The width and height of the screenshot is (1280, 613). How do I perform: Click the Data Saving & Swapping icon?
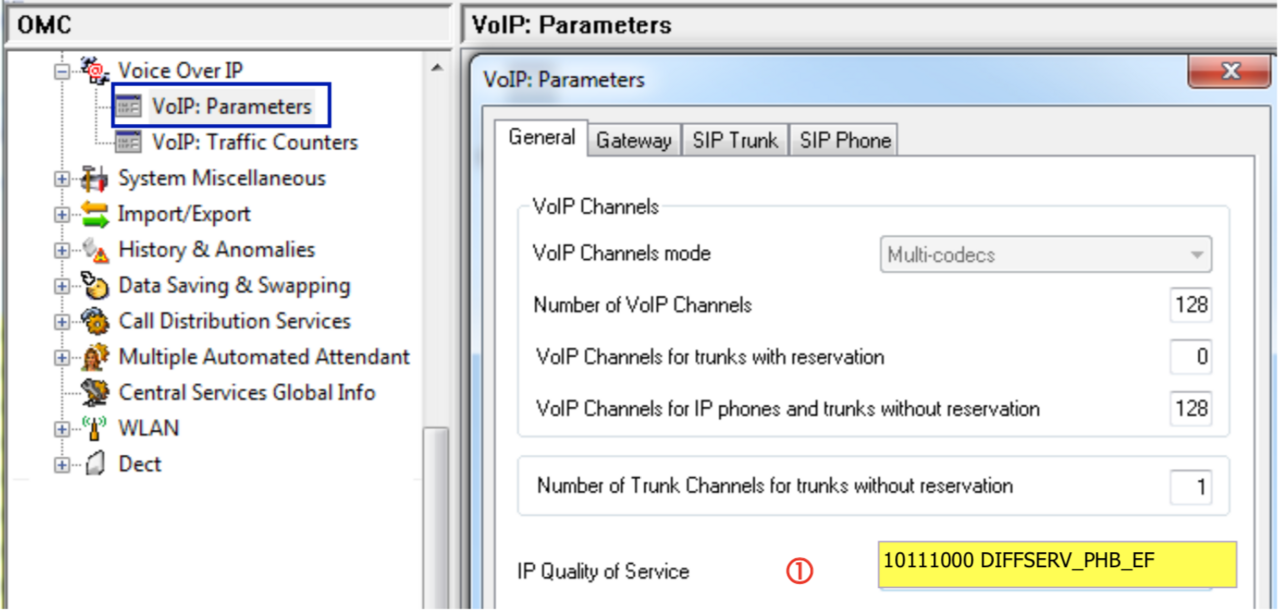95,286
